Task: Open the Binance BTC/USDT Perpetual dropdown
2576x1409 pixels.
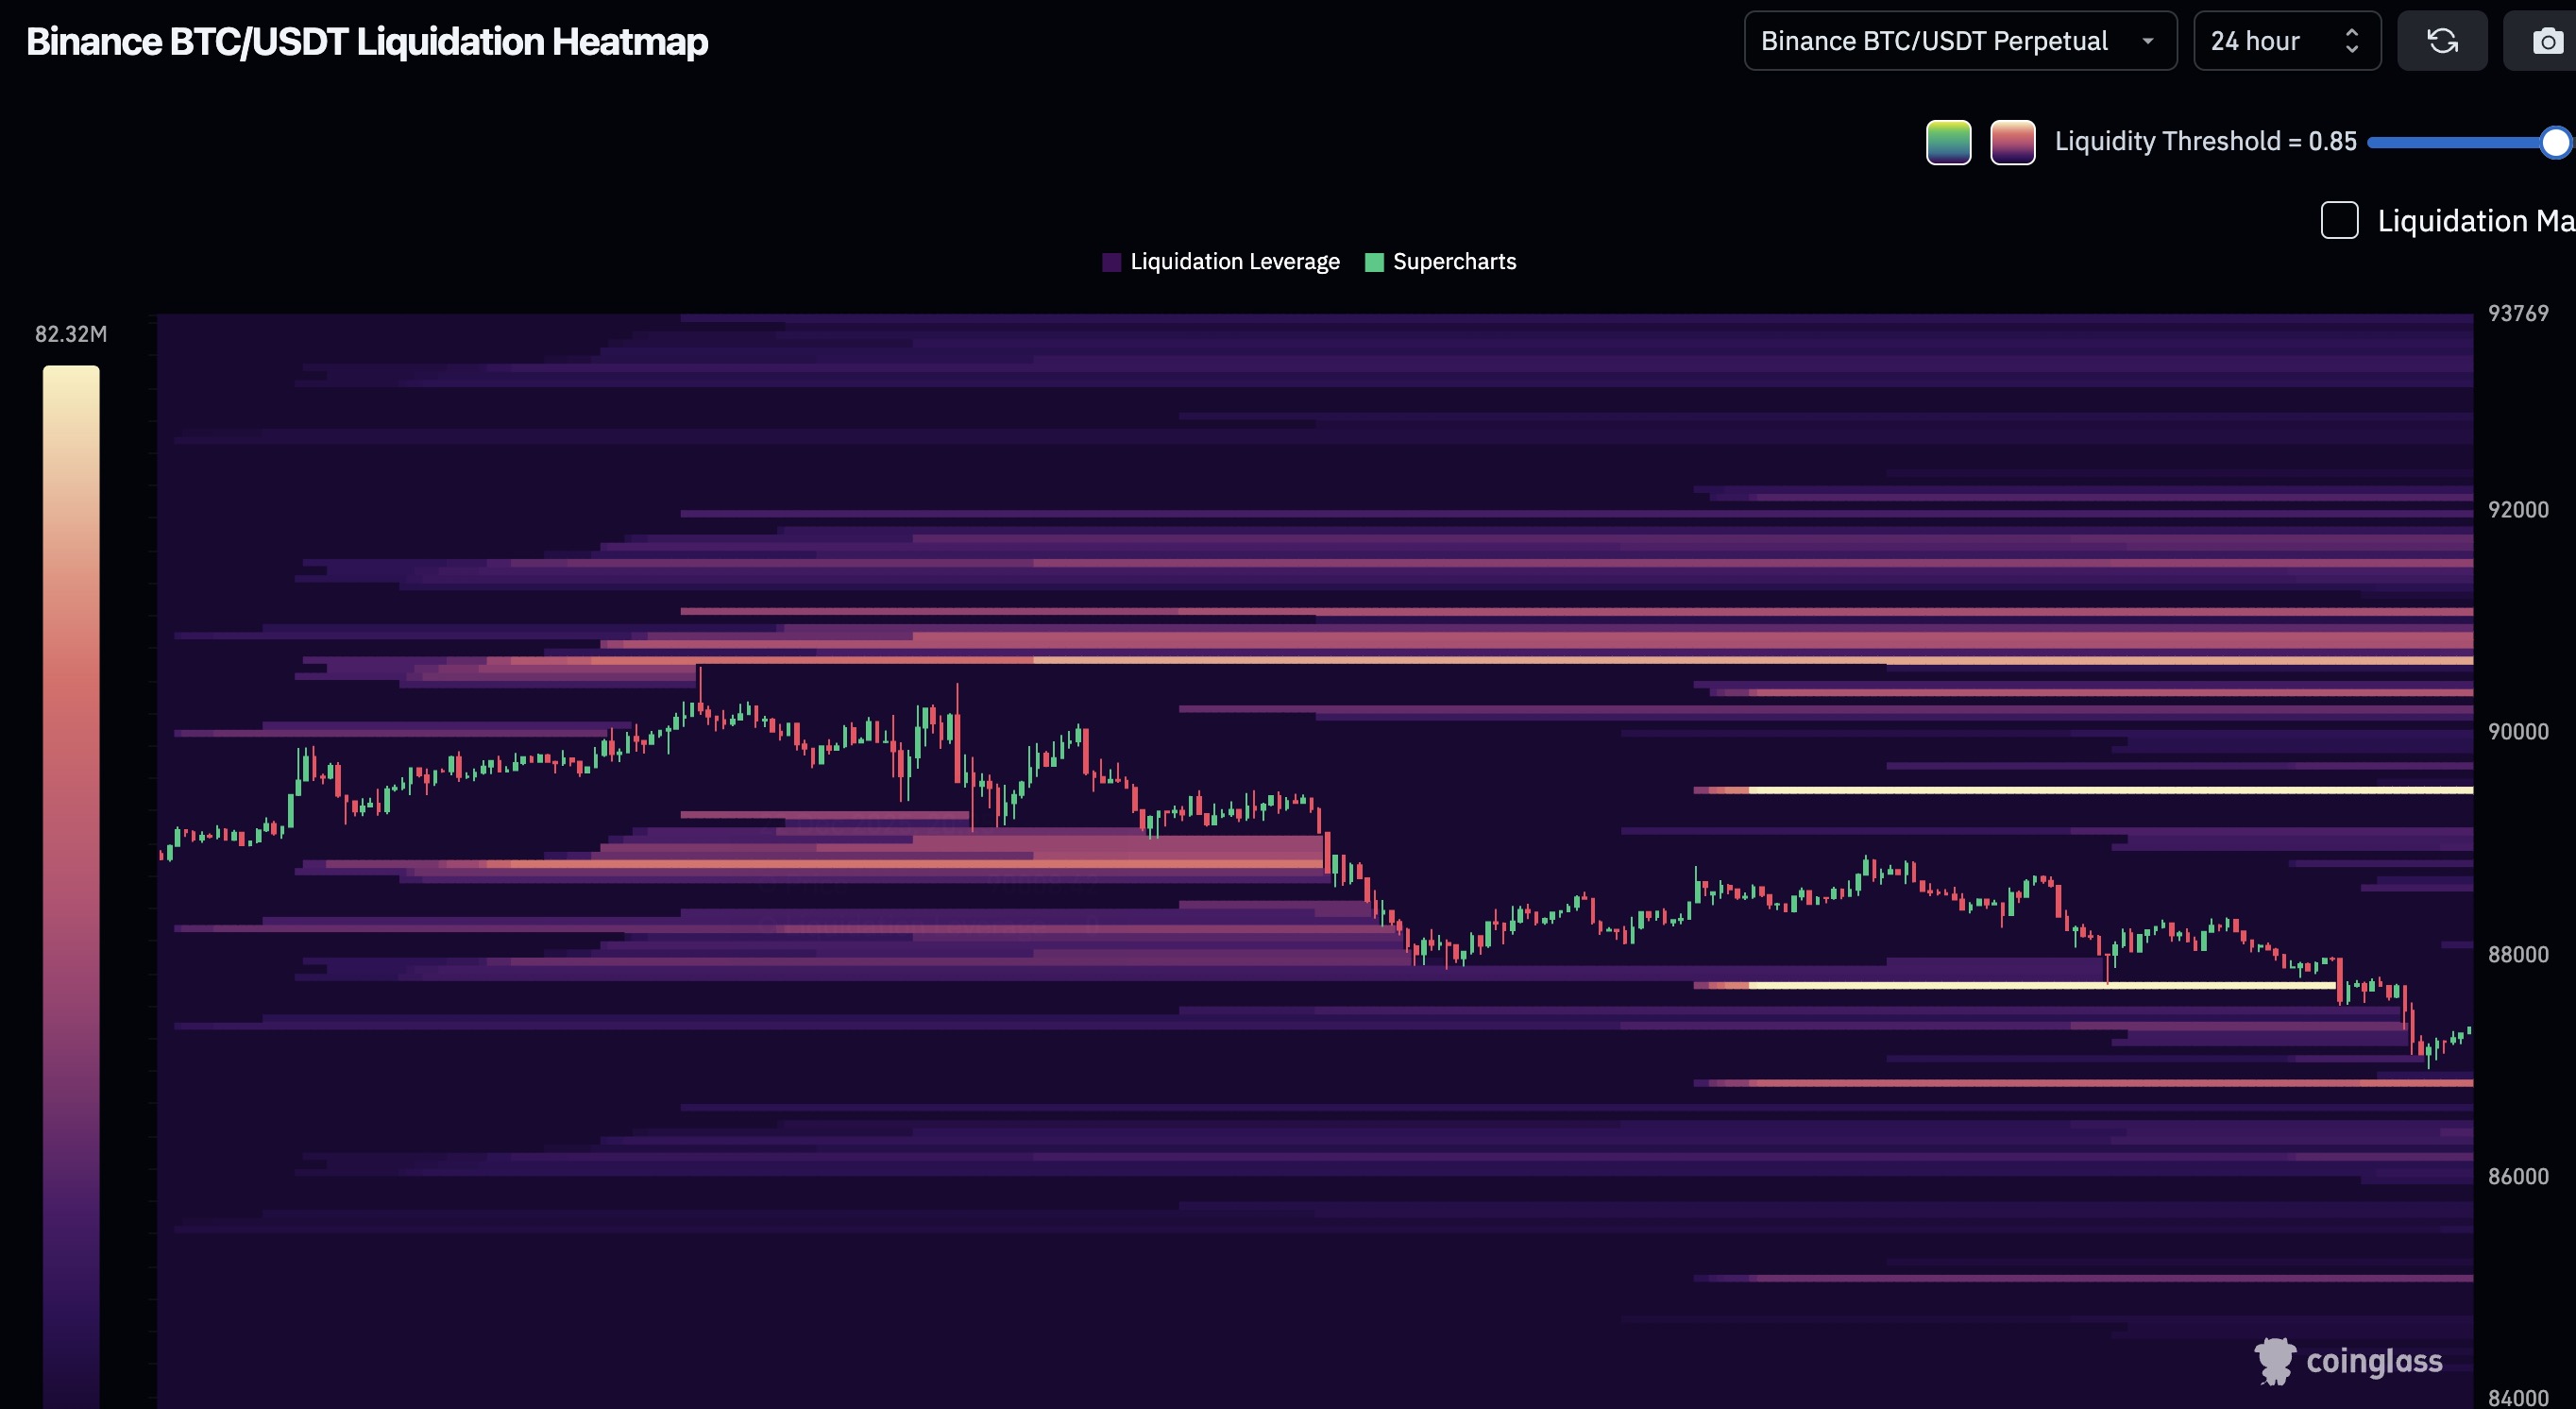Action: pyautogui.click(x=1933, y=41)
